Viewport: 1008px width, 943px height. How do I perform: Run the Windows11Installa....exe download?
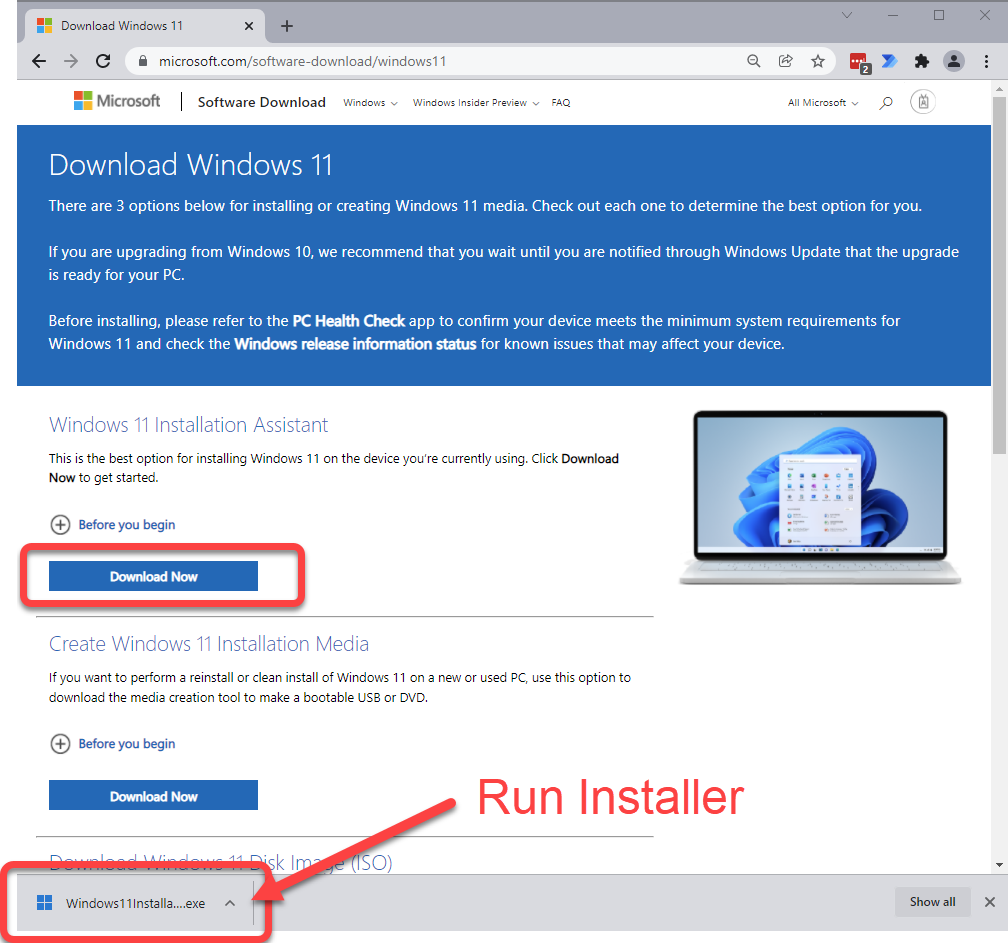pos(135,903)
